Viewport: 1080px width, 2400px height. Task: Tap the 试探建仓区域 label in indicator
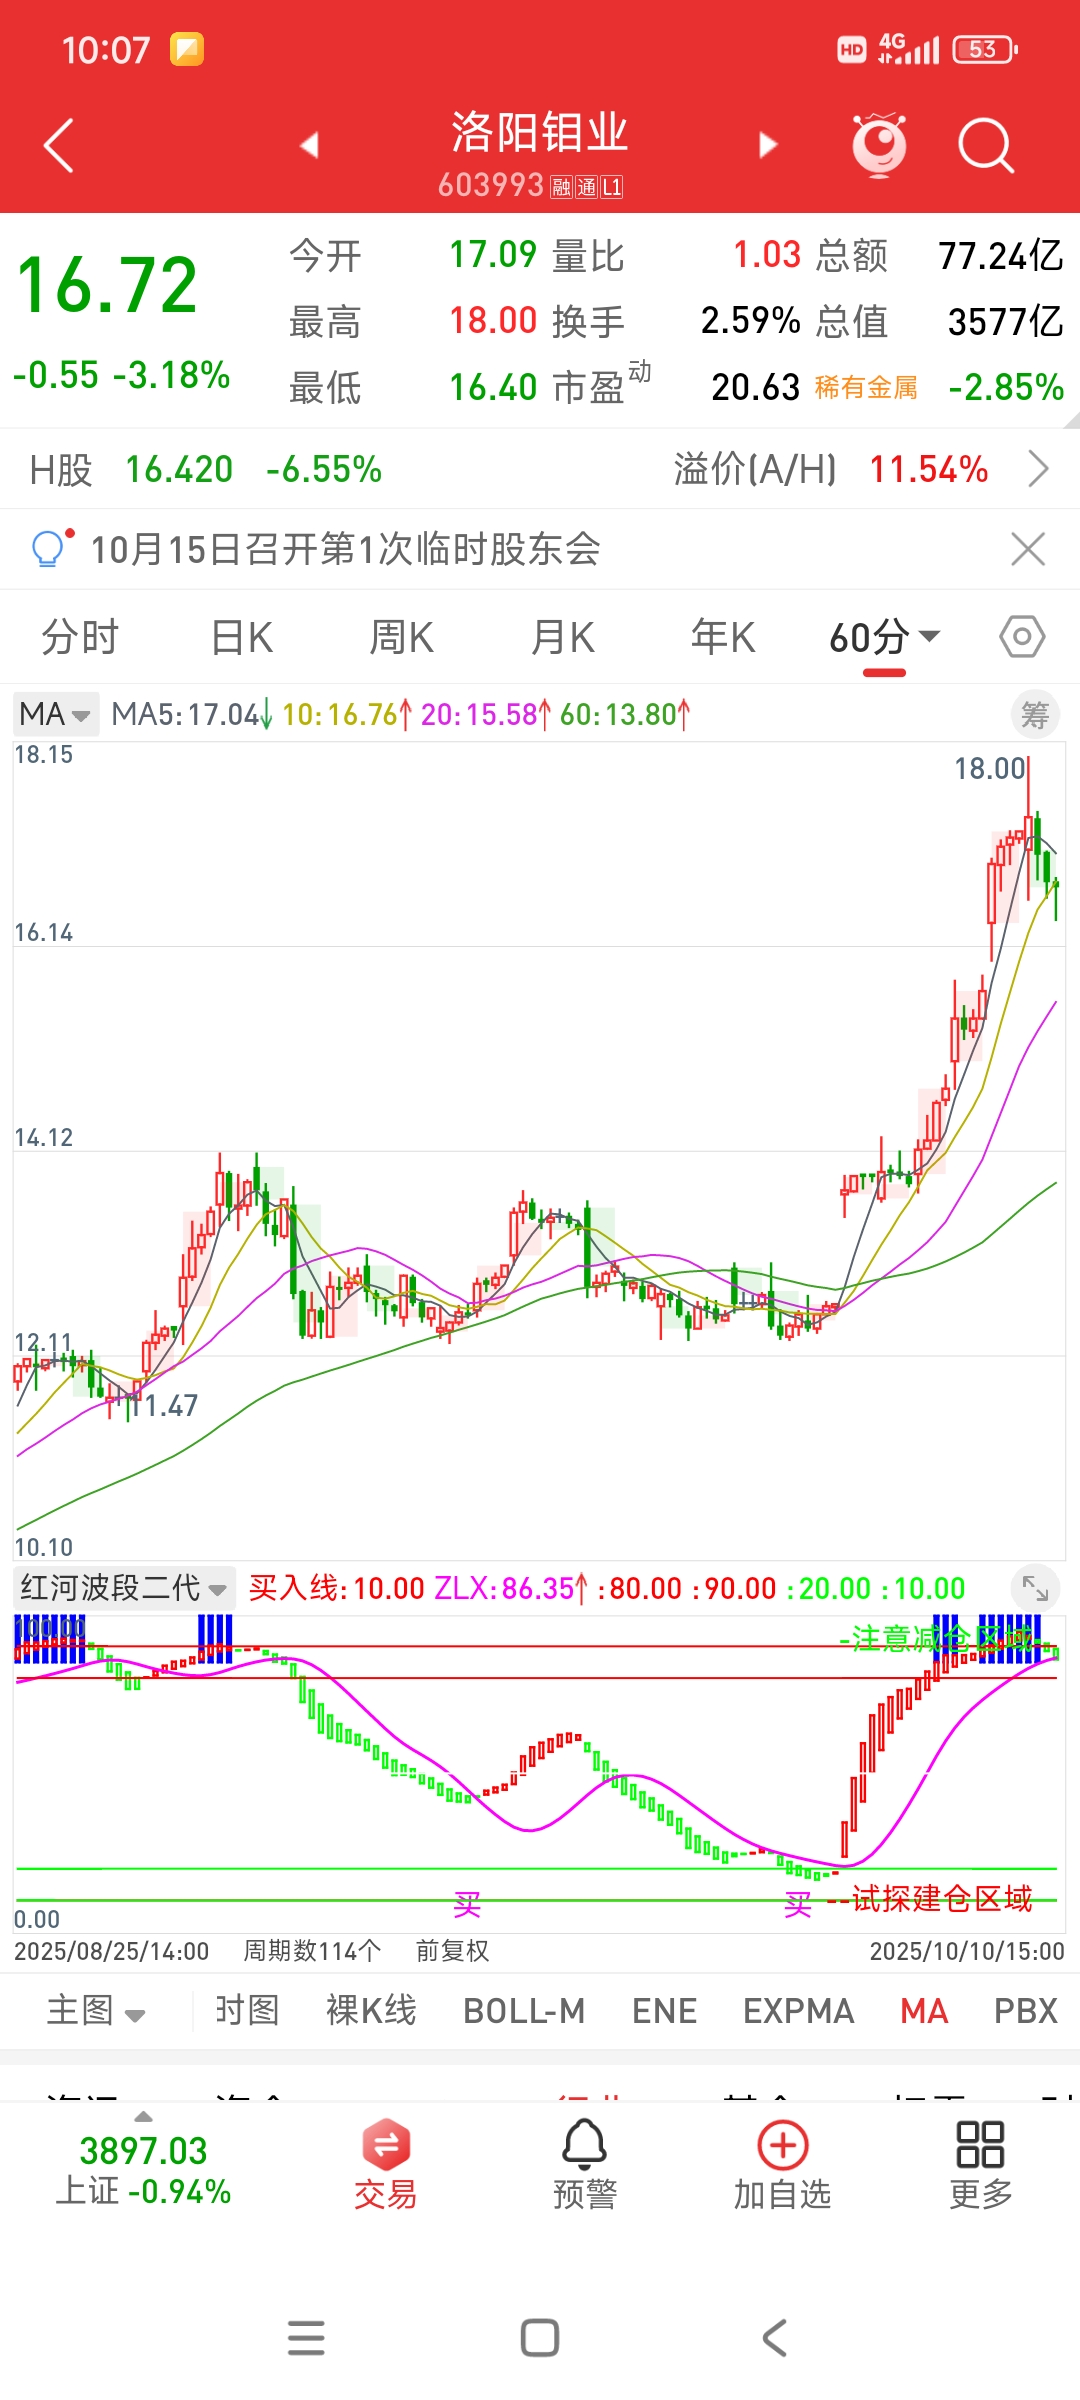point(941,1899)
